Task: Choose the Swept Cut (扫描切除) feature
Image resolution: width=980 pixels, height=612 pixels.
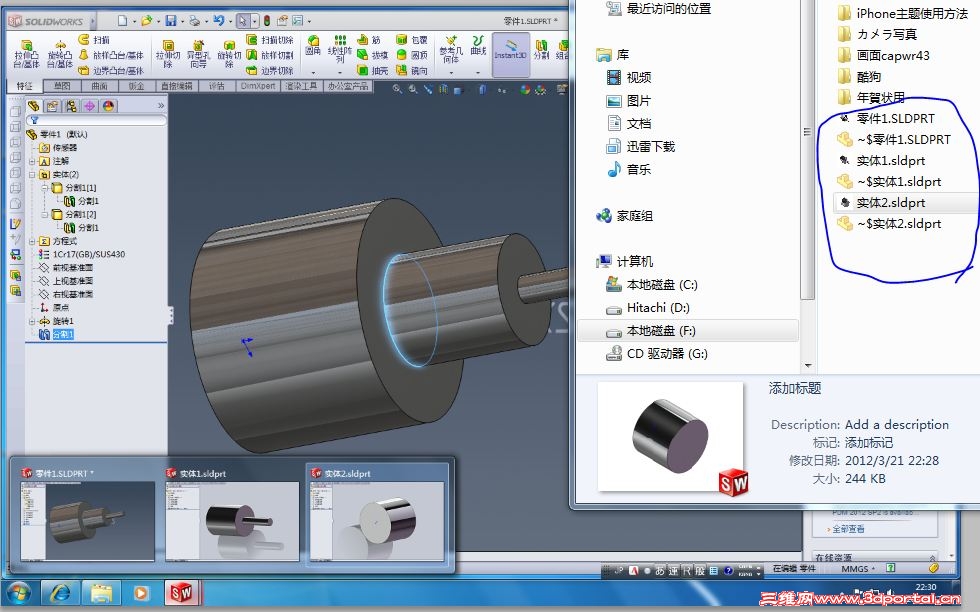Action: point(269,40)
